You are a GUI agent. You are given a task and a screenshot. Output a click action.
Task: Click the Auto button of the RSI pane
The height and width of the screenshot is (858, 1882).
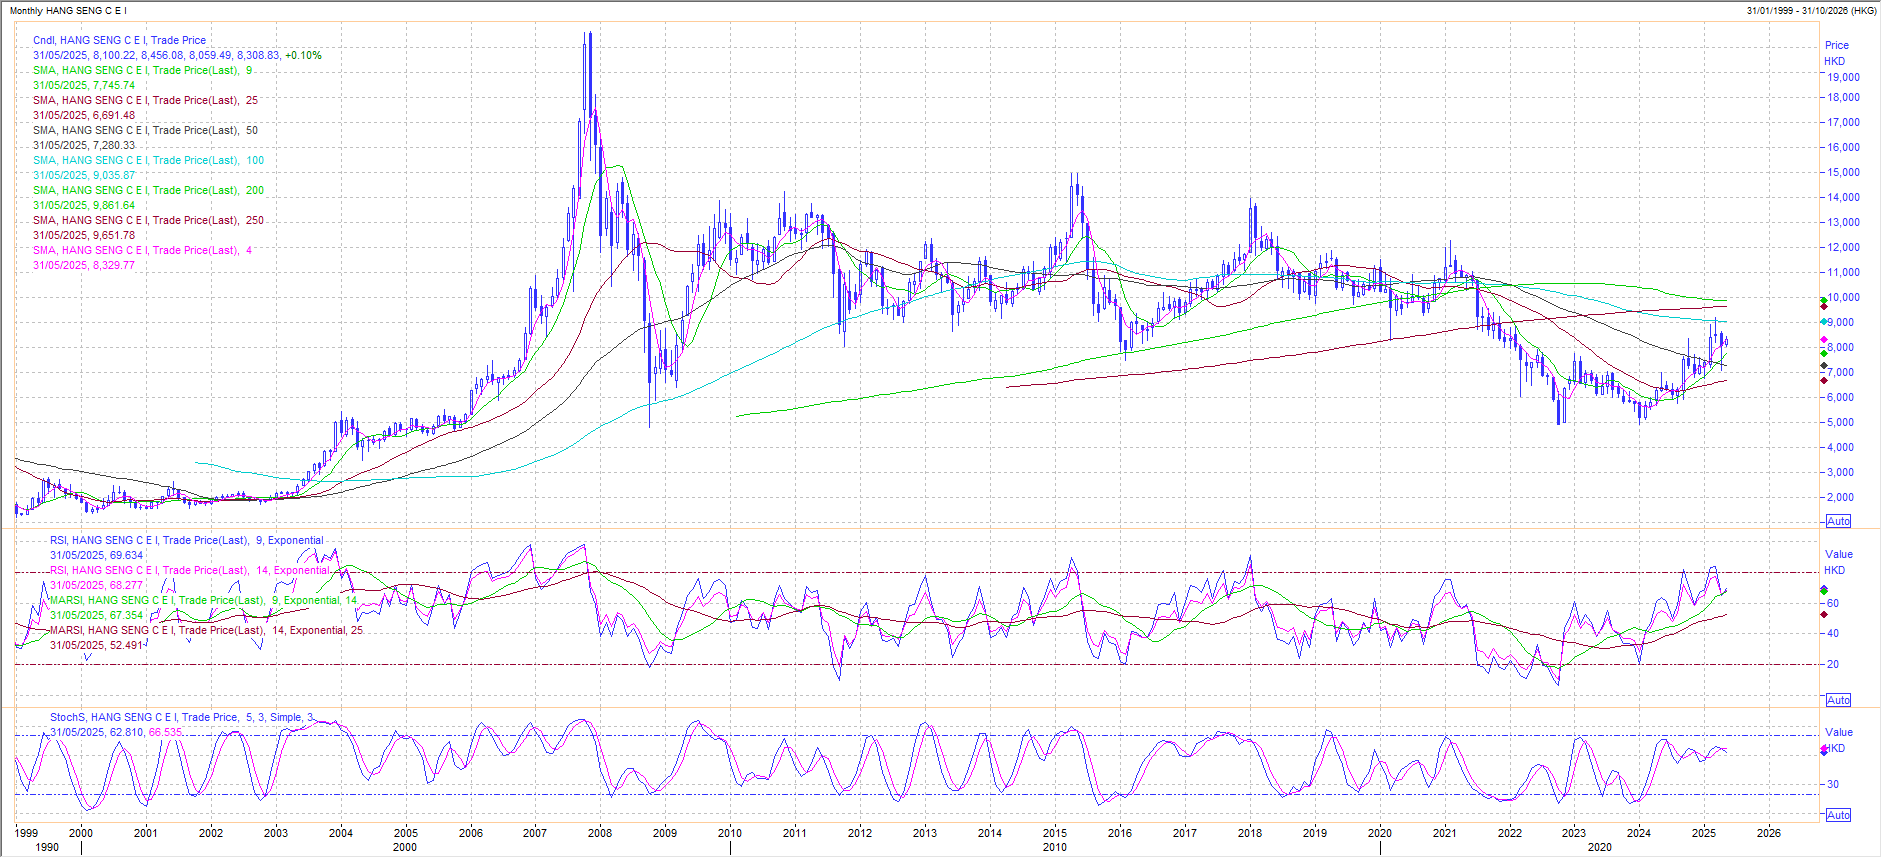[1838, 700]
